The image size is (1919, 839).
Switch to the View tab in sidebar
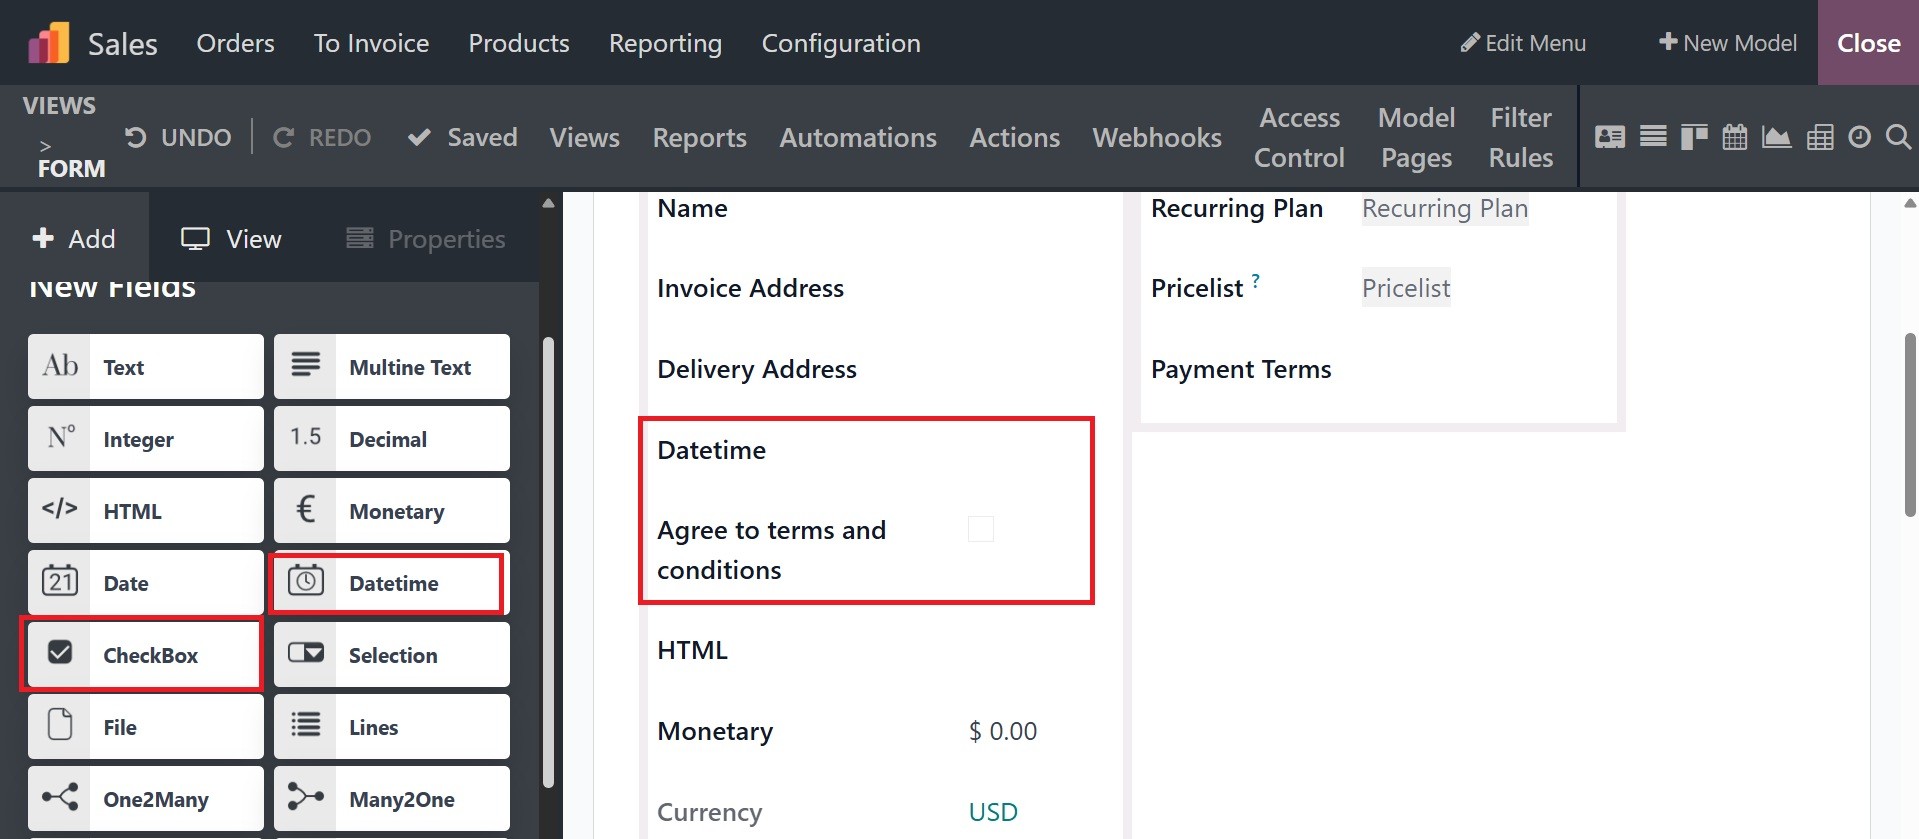pos(231,239)
